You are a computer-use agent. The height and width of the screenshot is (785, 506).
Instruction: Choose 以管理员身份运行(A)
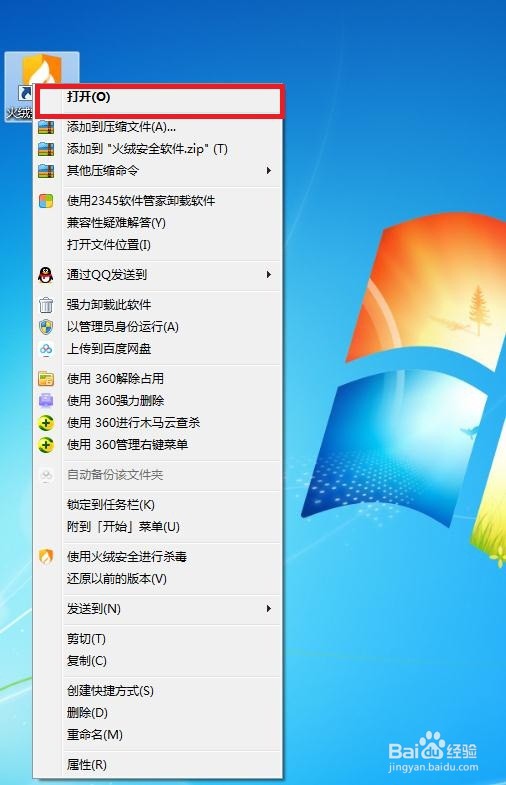point(158,327)
